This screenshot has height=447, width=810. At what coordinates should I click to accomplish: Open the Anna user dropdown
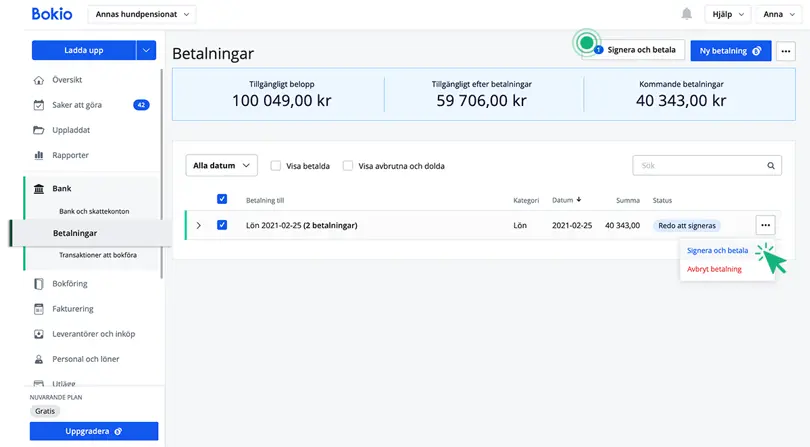778,14
